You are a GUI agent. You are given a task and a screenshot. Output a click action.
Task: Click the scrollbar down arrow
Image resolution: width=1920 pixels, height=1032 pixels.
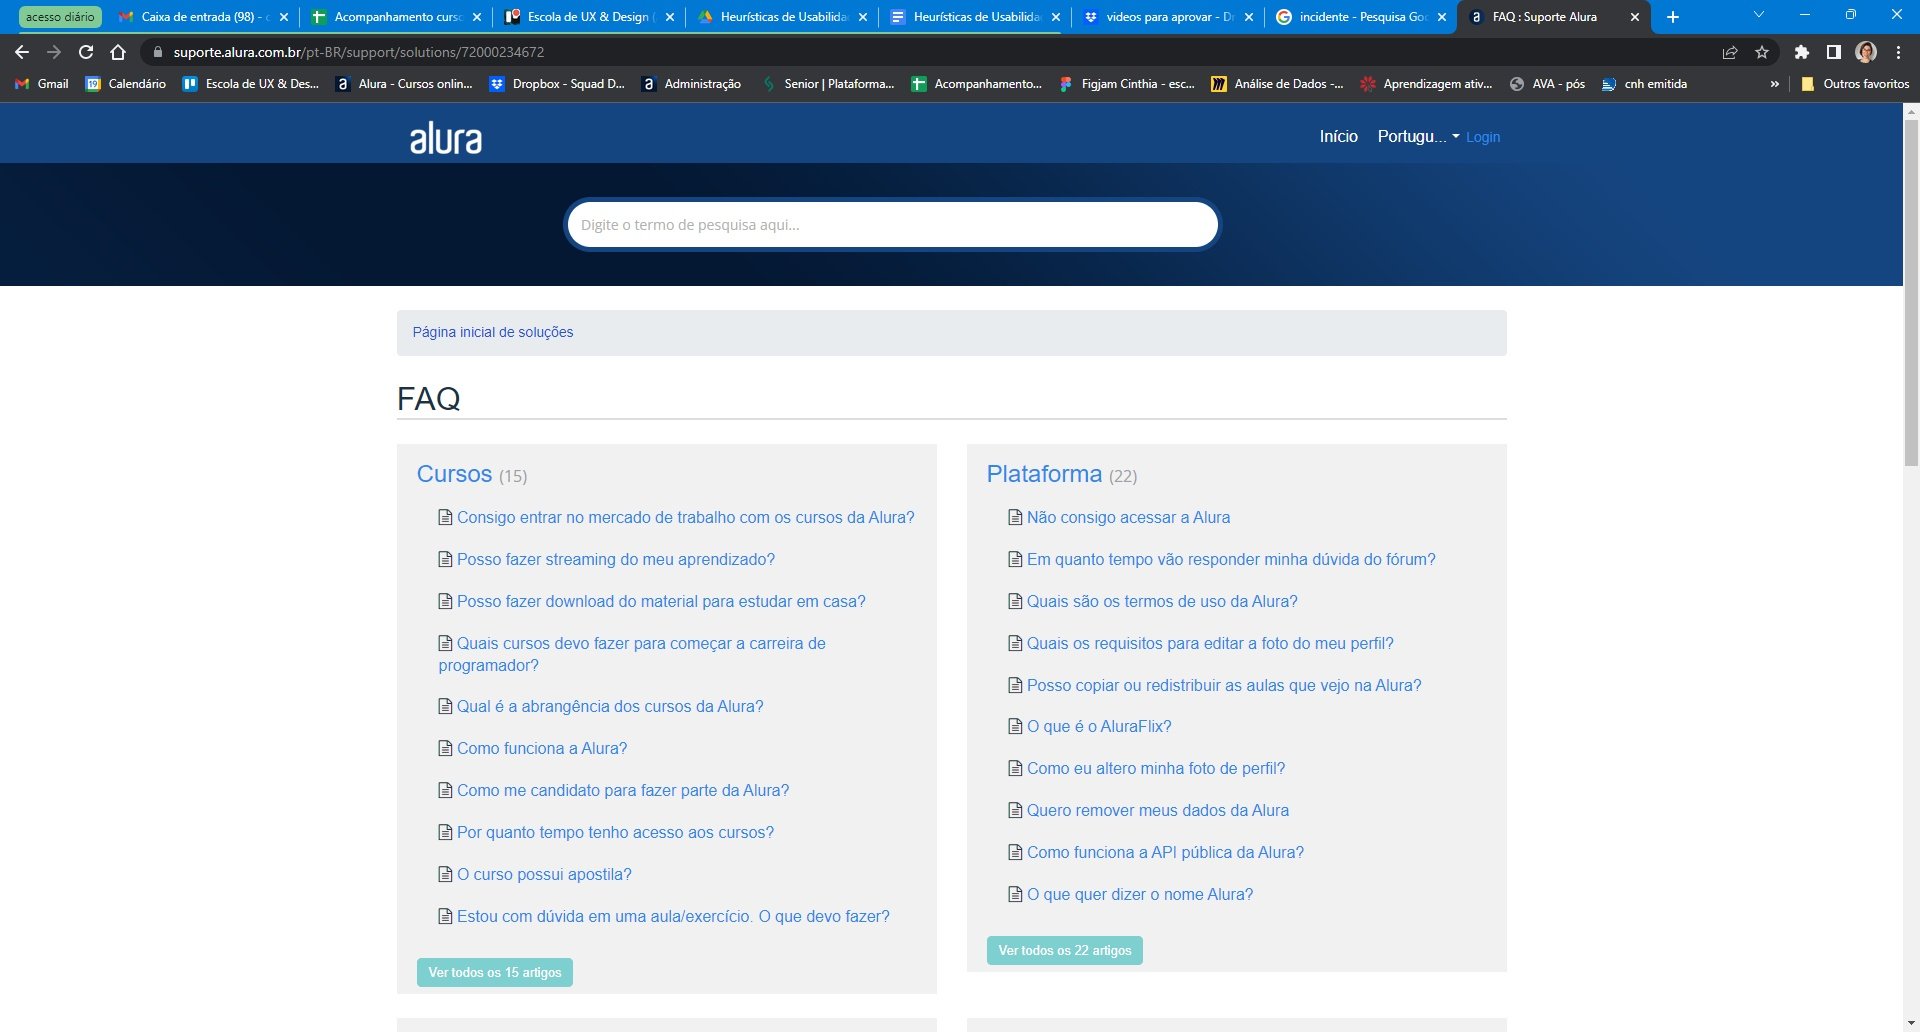pyautogui.click(x=1911, y=1024)
